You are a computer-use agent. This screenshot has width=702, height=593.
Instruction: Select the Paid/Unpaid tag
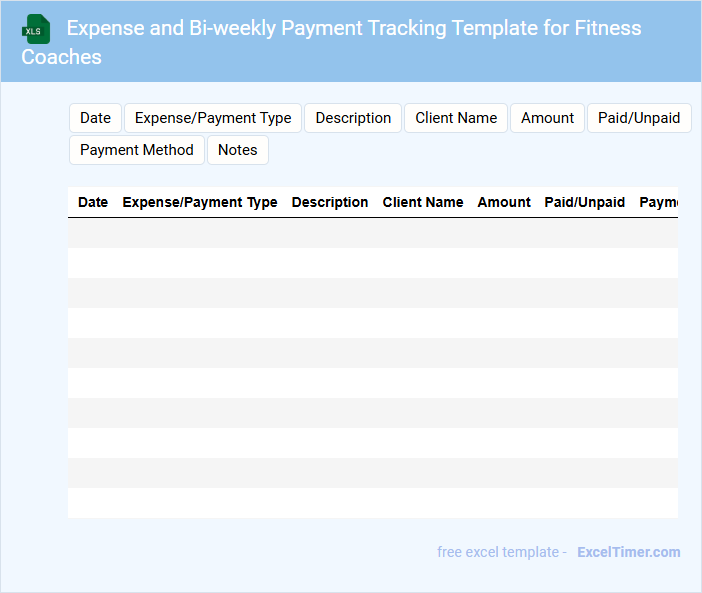click(x=639, y=118)
